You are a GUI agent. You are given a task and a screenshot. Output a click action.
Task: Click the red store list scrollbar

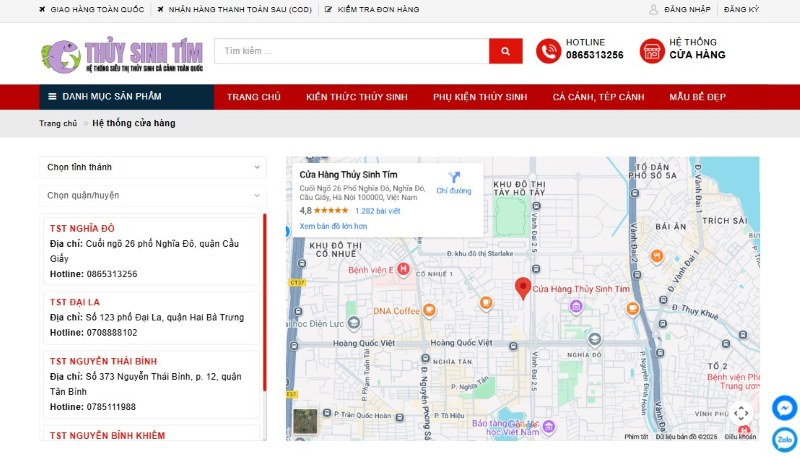[265, 302]
